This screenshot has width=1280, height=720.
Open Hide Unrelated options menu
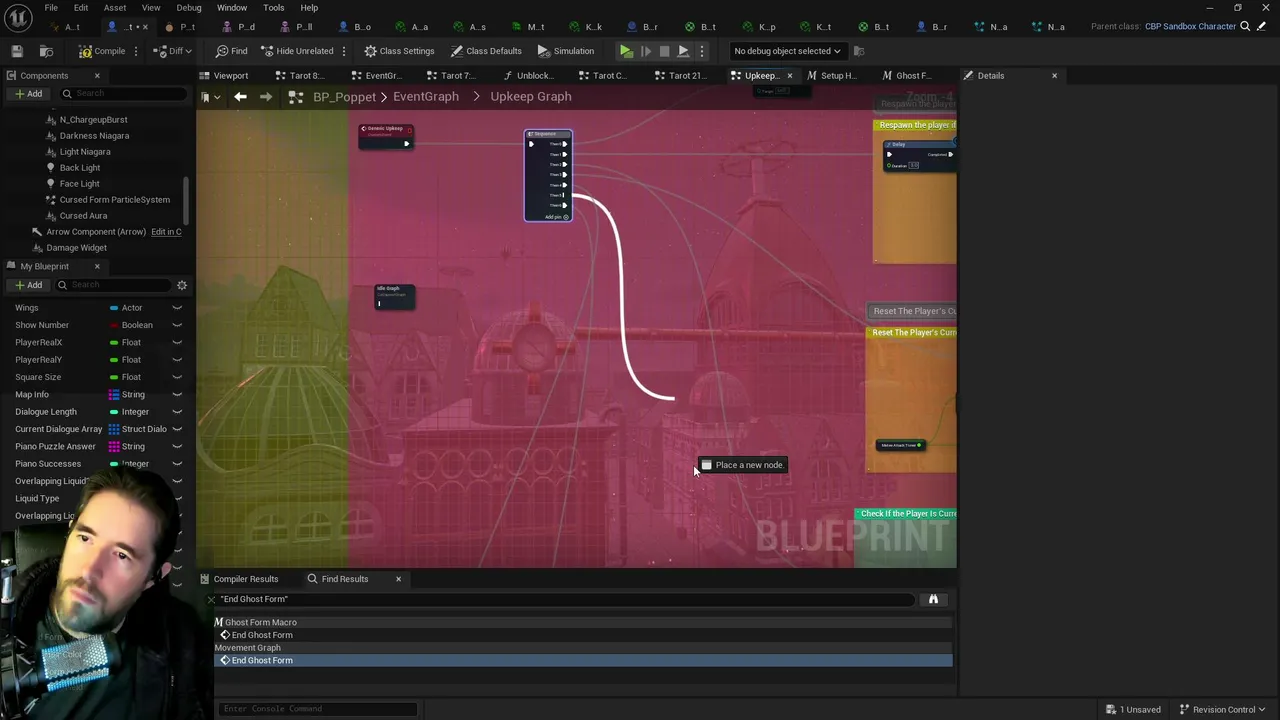(344, 51)
